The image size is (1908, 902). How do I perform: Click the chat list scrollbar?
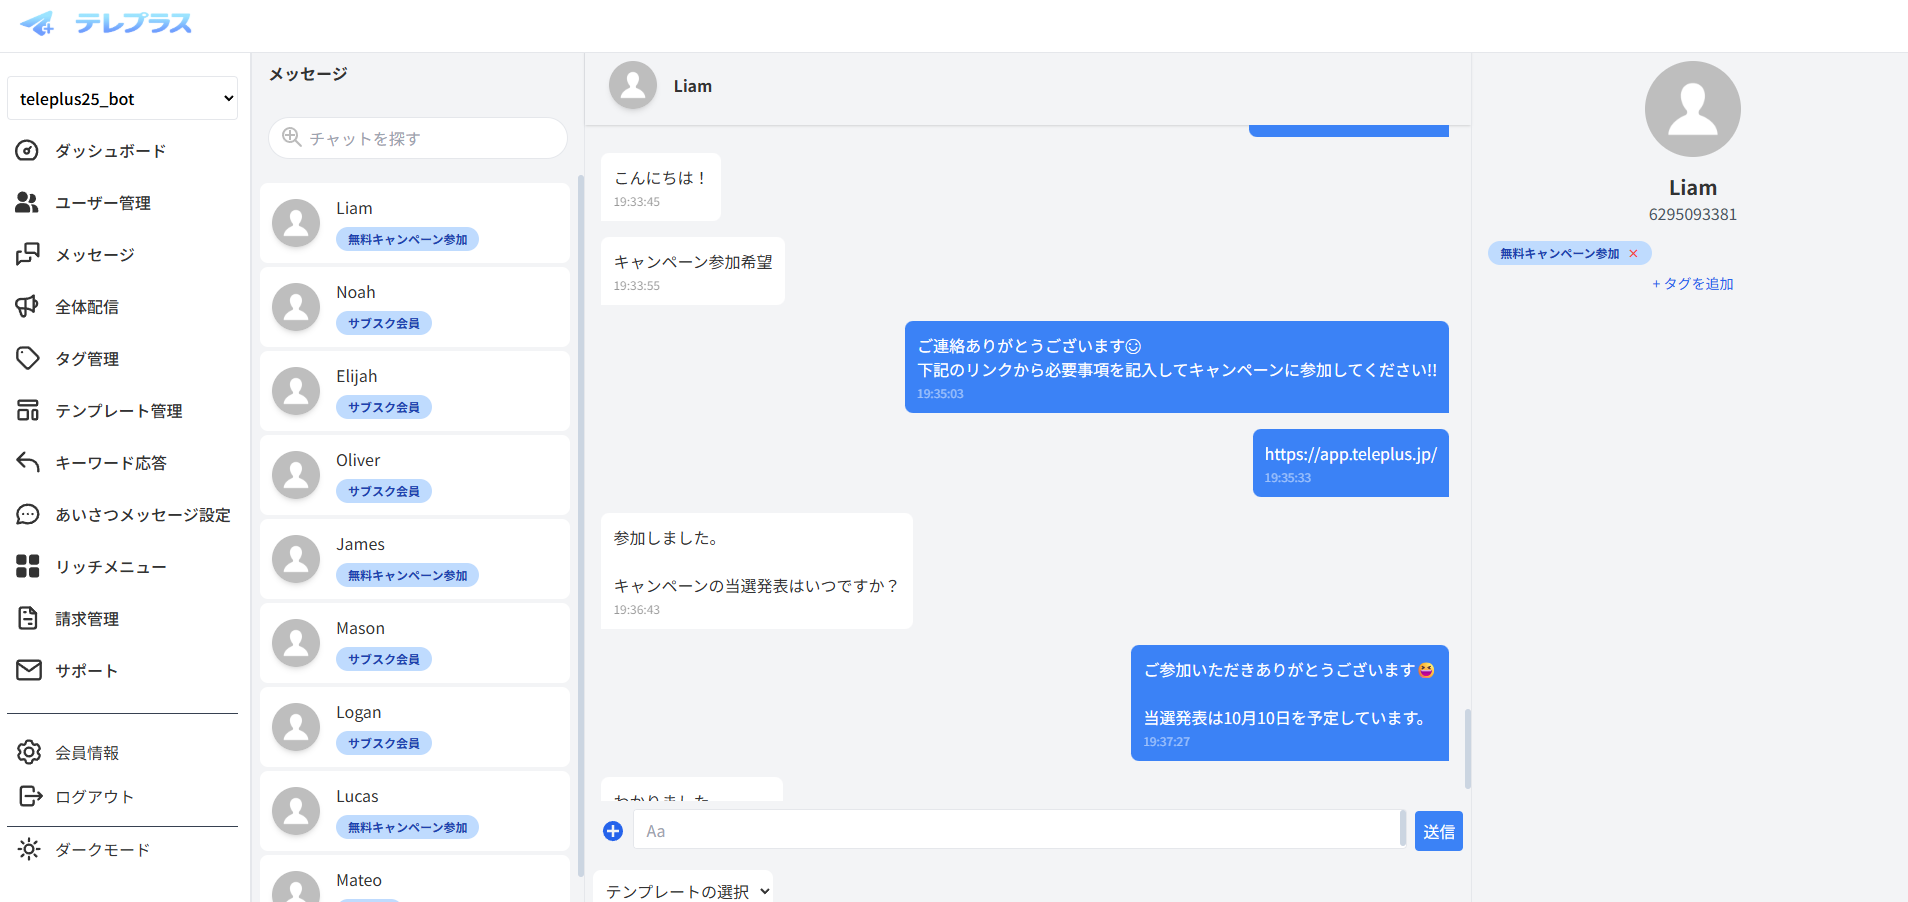(x=581, y=525)
